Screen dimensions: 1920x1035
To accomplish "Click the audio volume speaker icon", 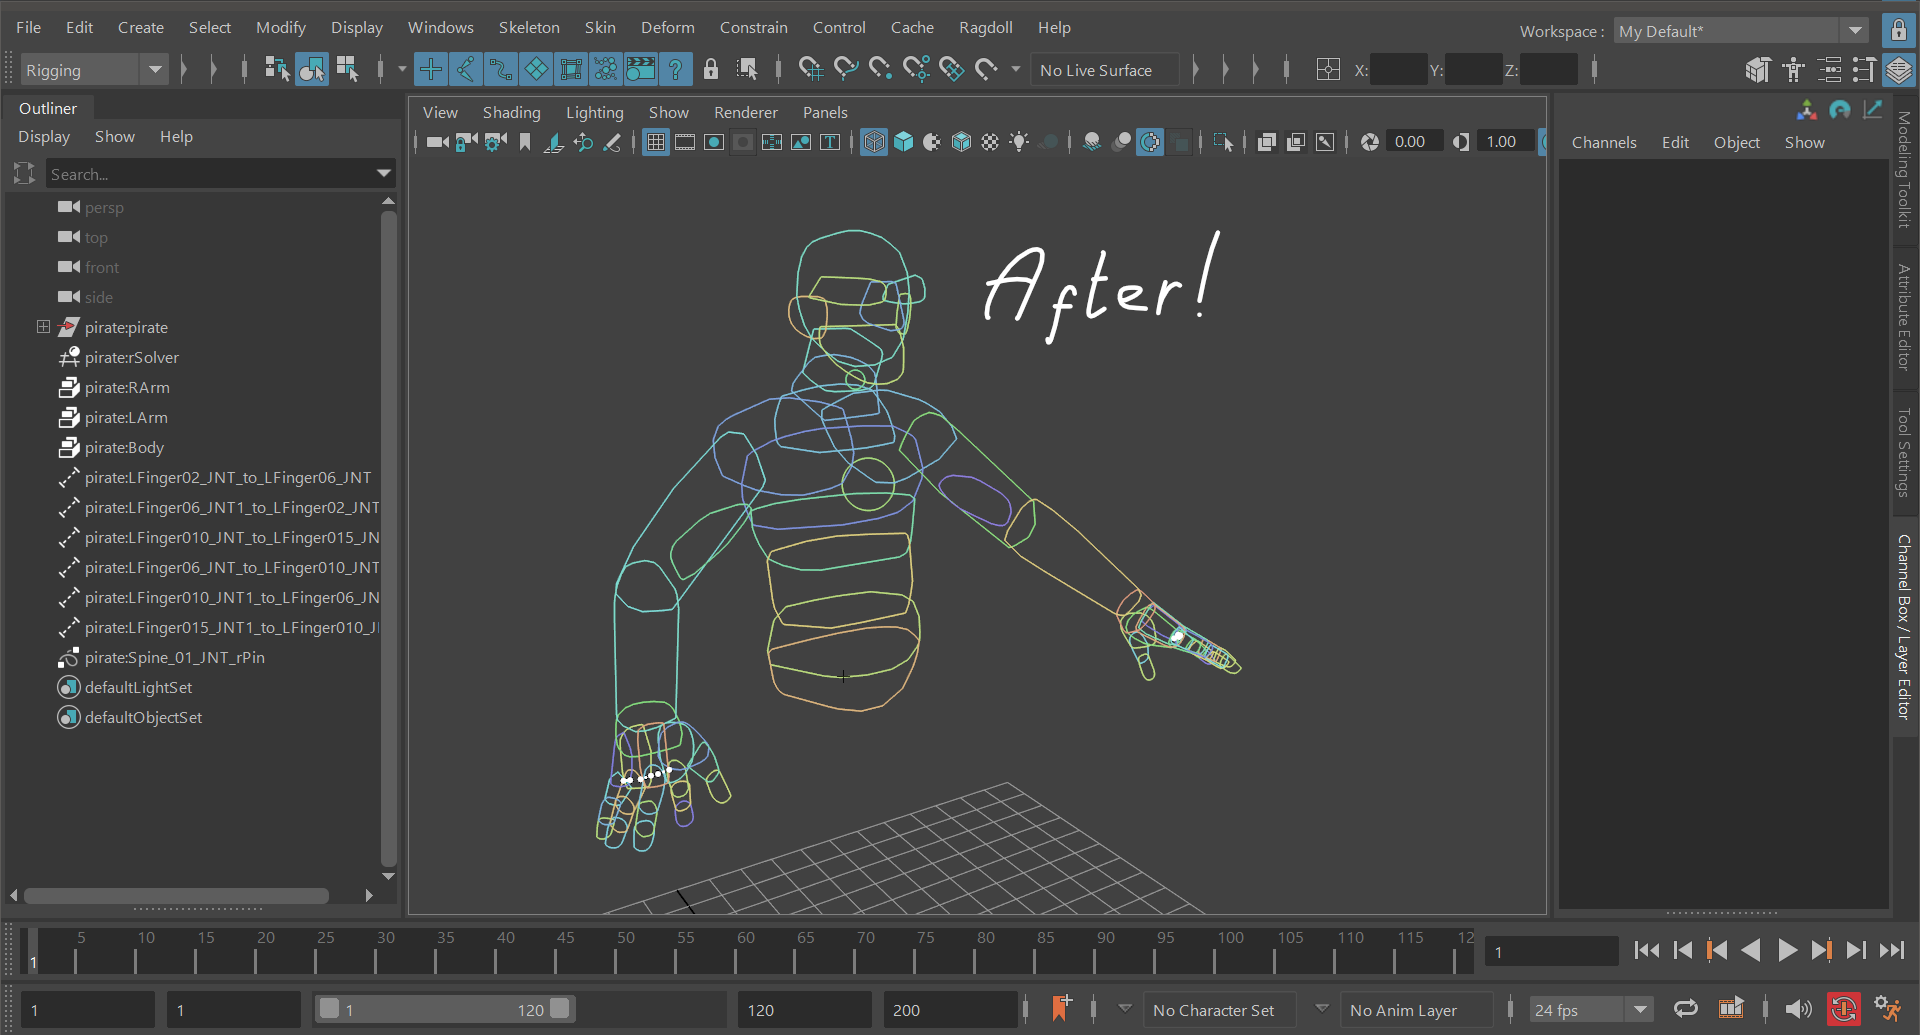I will 1797,1009.
